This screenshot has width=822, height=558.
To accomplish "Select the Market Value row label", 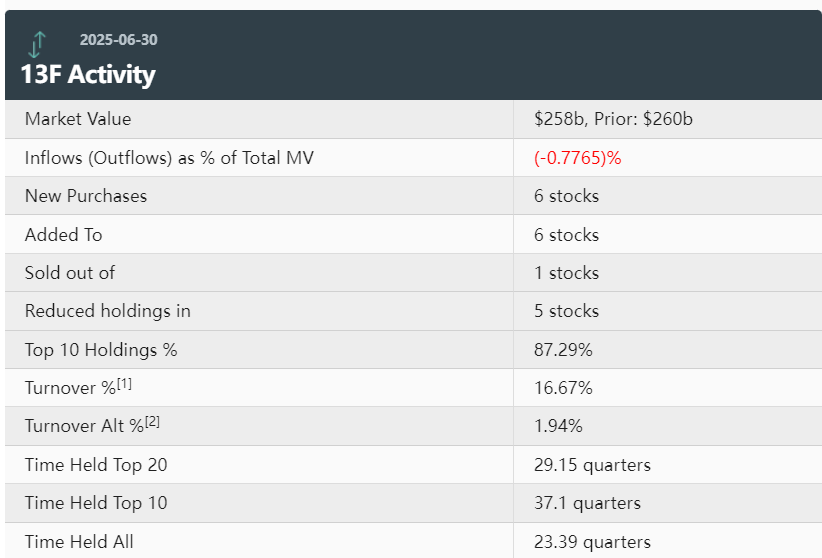I will click(x=78, y=119).
